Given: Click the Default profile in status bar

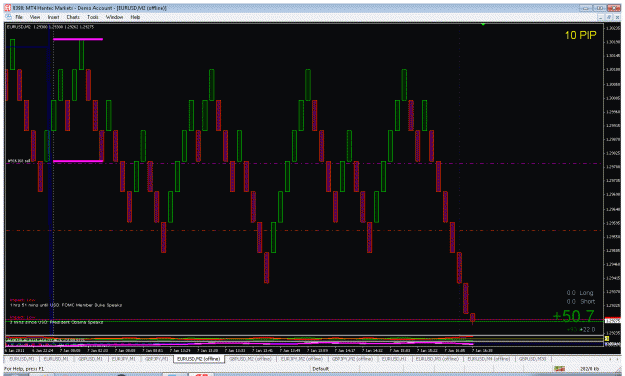Looking at the screenshot, I should (x=320, y=369).
